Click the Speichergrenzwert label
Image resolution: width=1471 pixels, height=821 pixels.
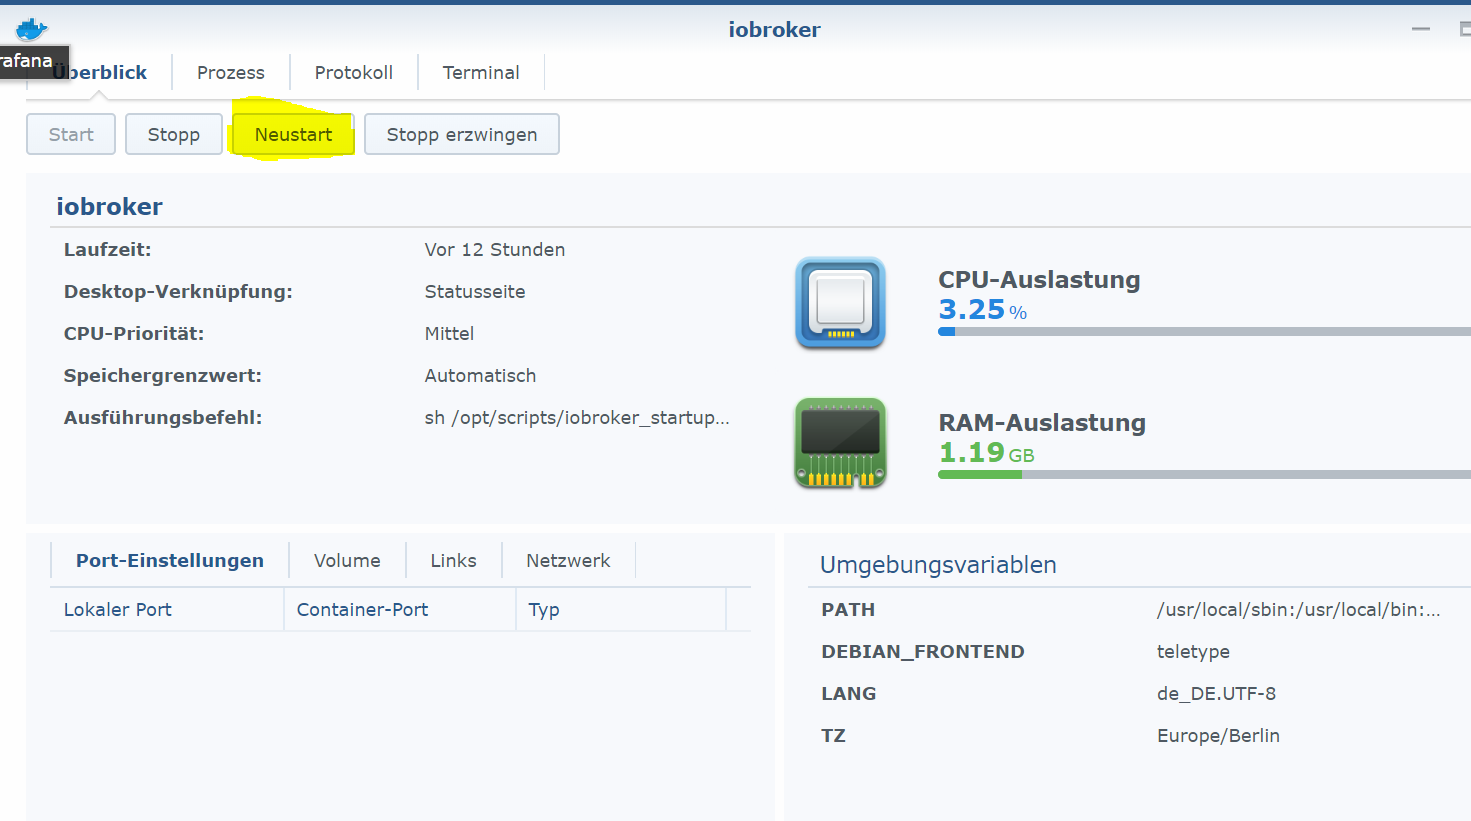(x=162, y=376)
